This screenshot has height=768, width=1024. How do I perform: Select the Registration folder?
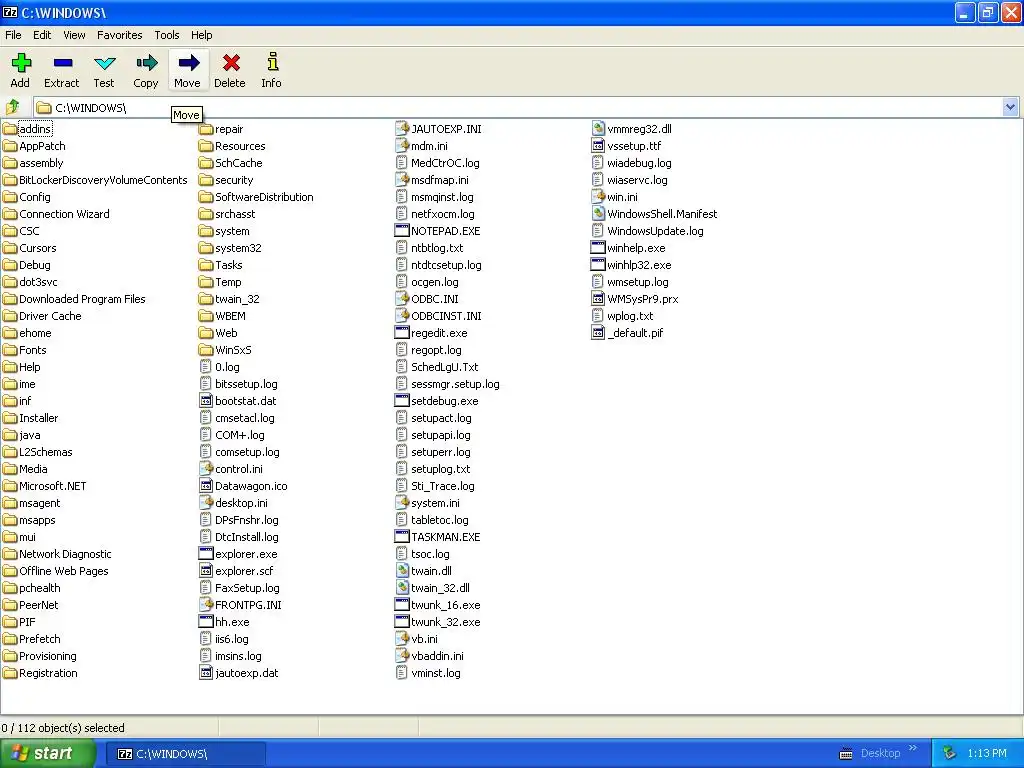coord(40,673)
